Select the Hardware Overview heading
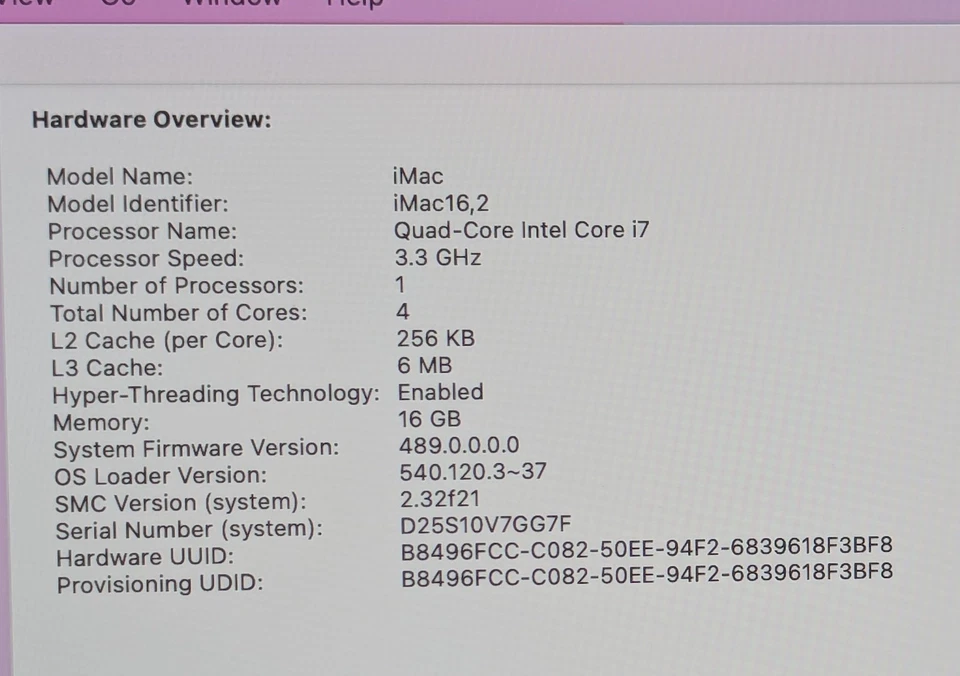 tap(150, 119)
